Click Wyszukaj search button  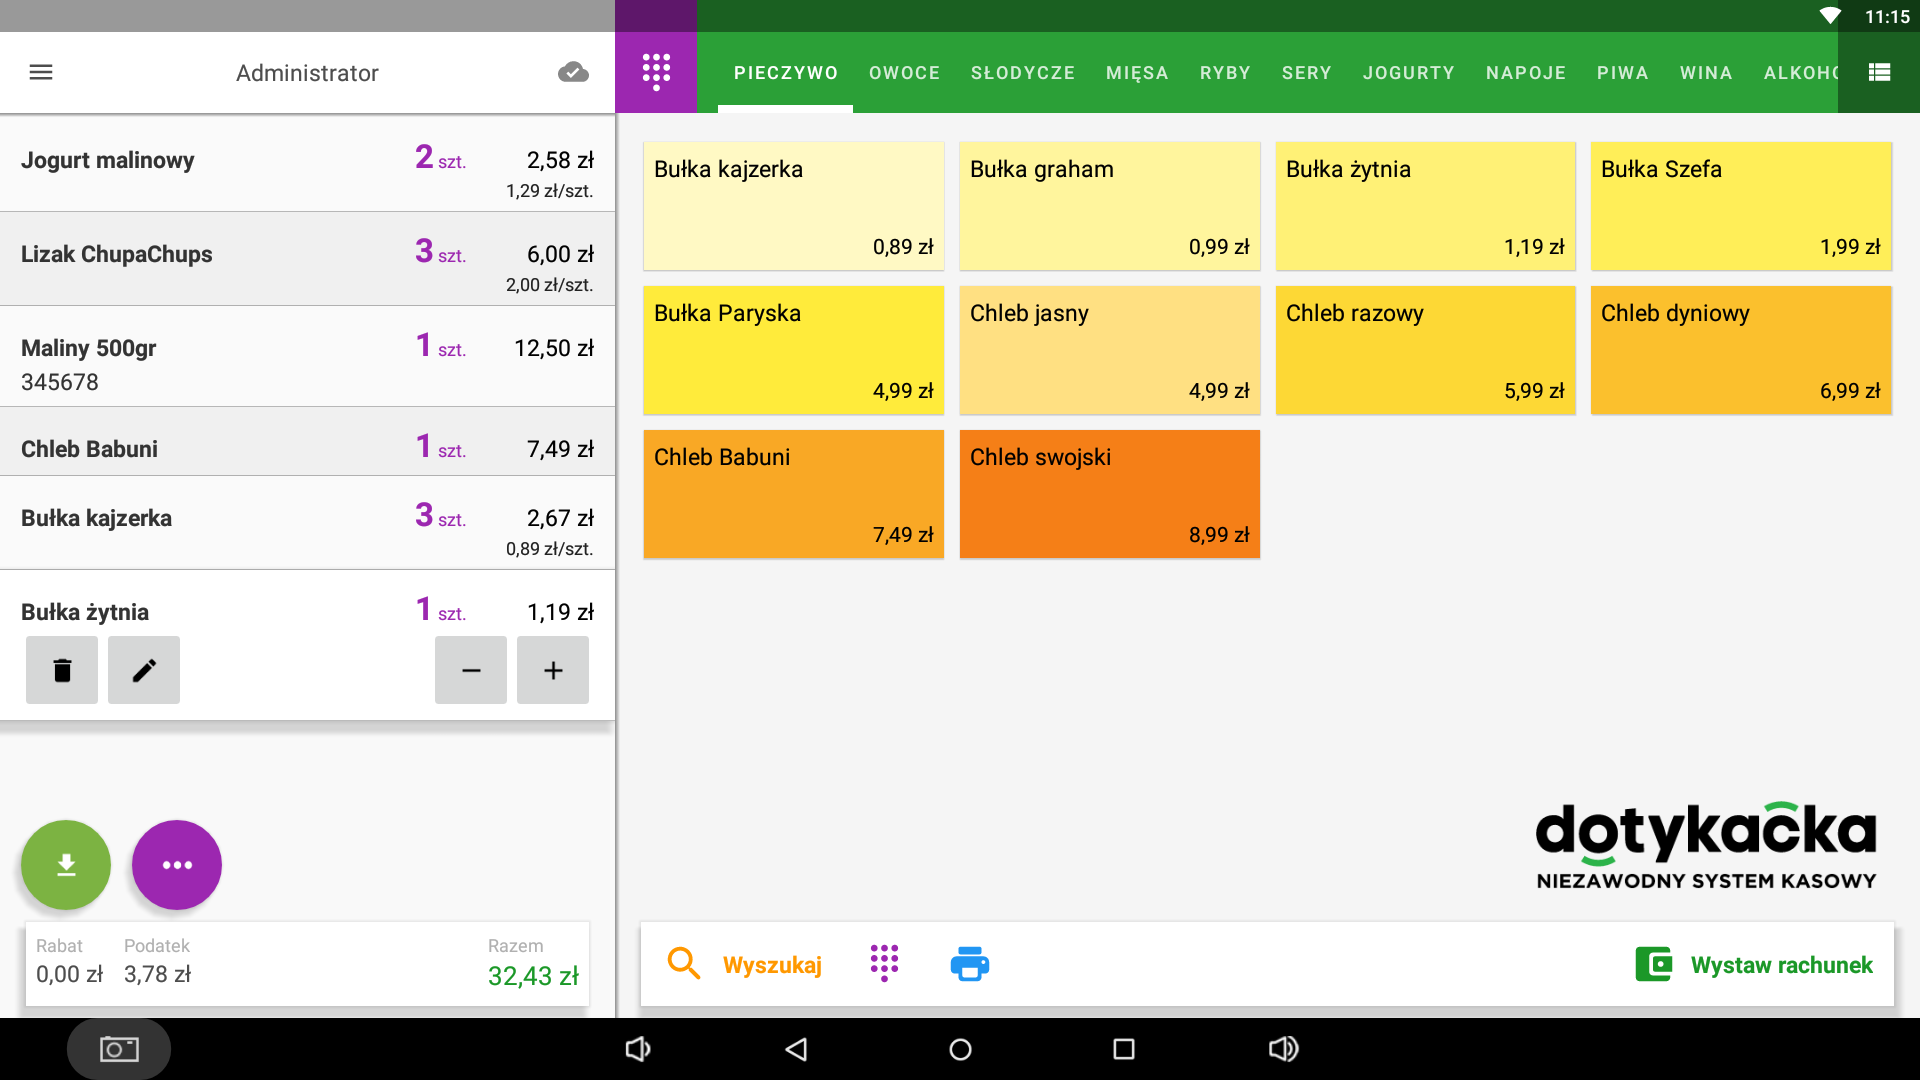[x=745, y=964]
